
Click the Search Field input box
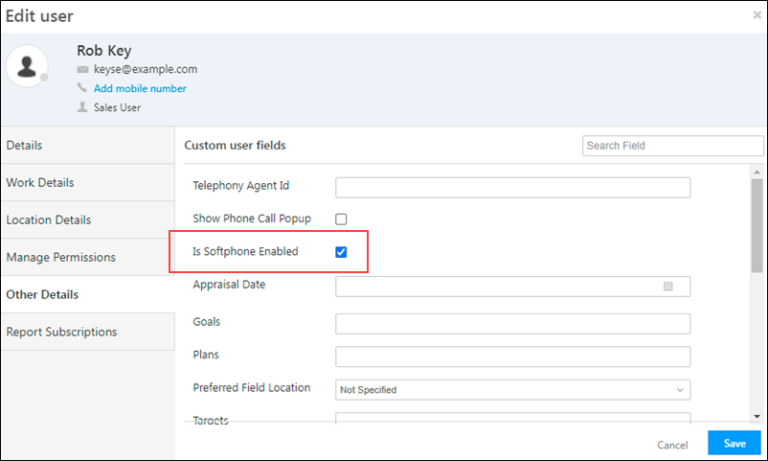672,146
